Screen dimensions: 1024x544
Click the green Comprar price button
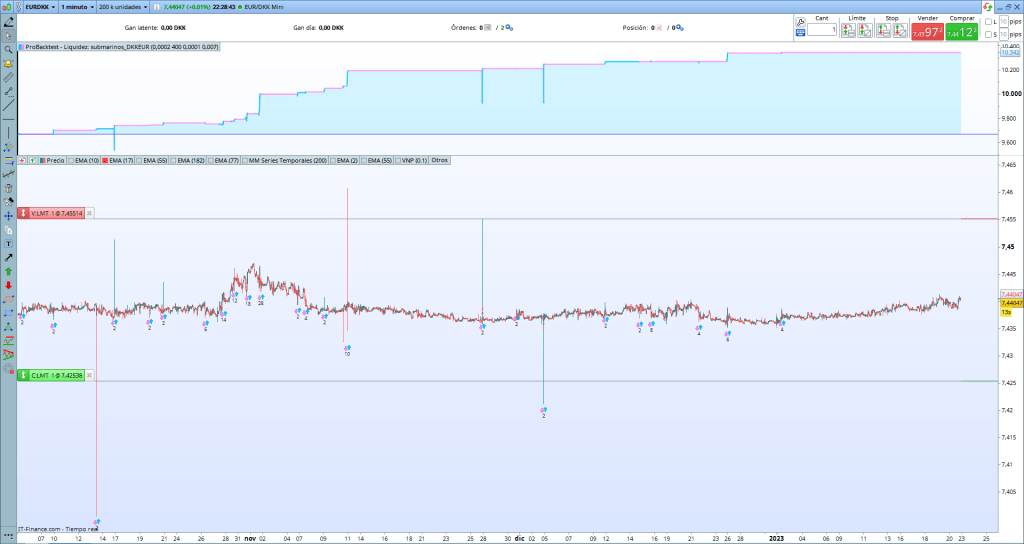coord(960,31)
